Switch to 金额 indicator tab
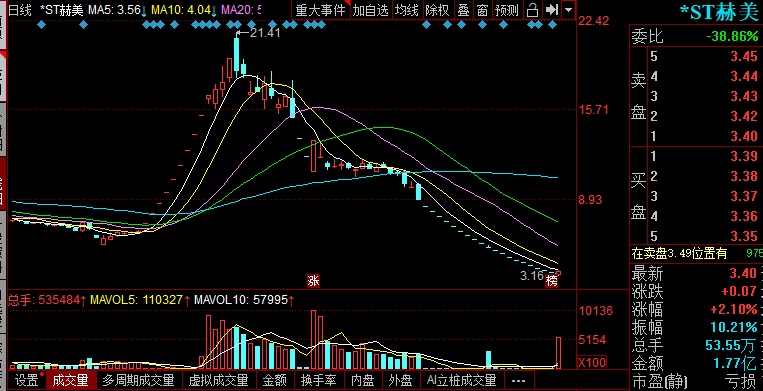The width and height of the screenshot is (763, 391). 275,380
